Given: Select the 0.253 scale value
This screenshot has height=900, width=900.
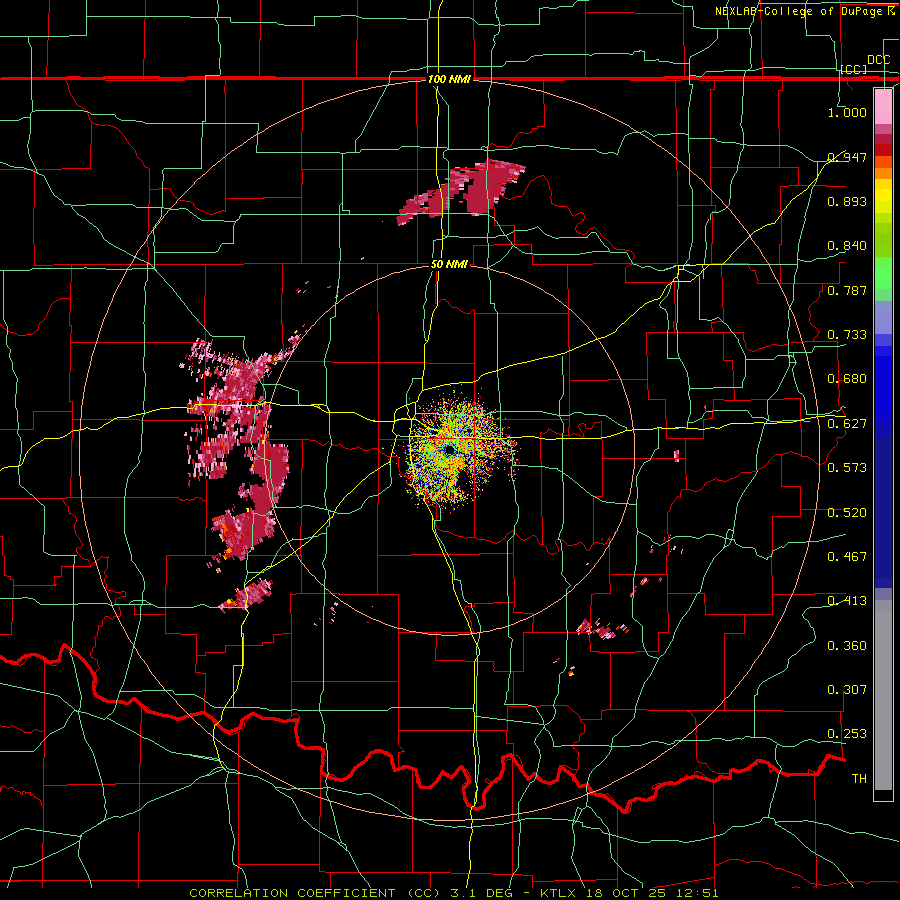Looking at the screenshot, I should tap(847, 734).
